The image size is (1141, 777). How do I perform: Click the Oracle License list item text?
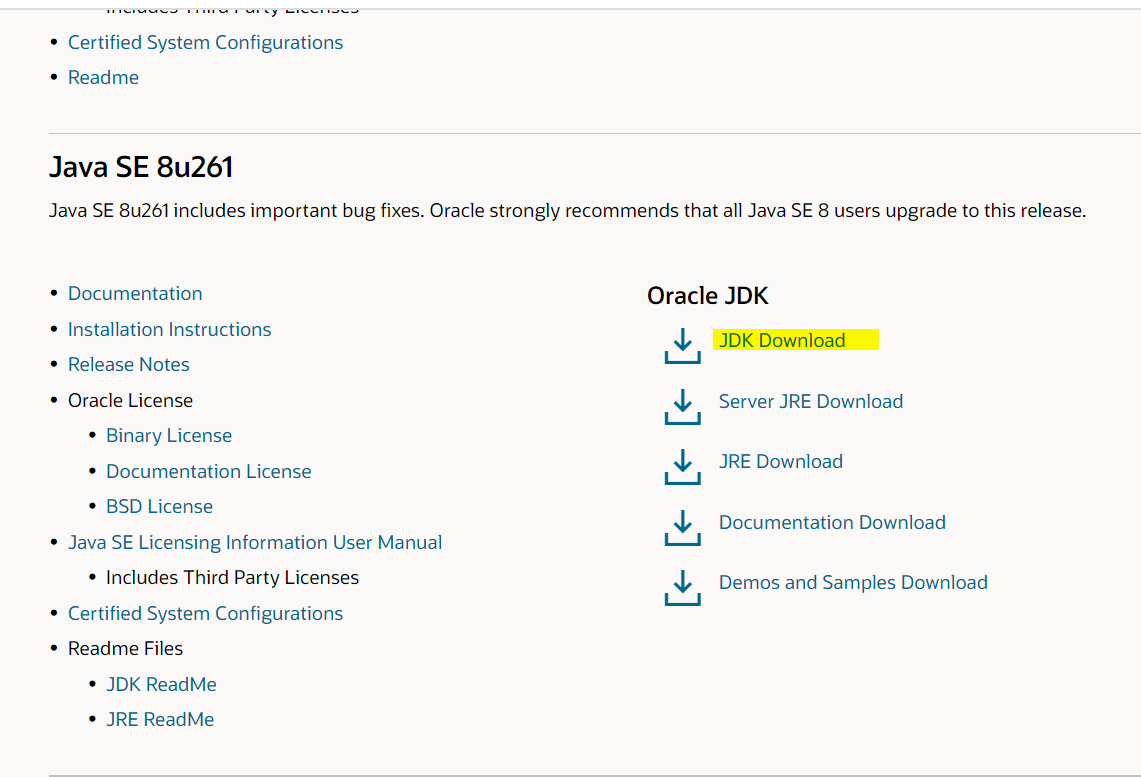pos(130,401)
